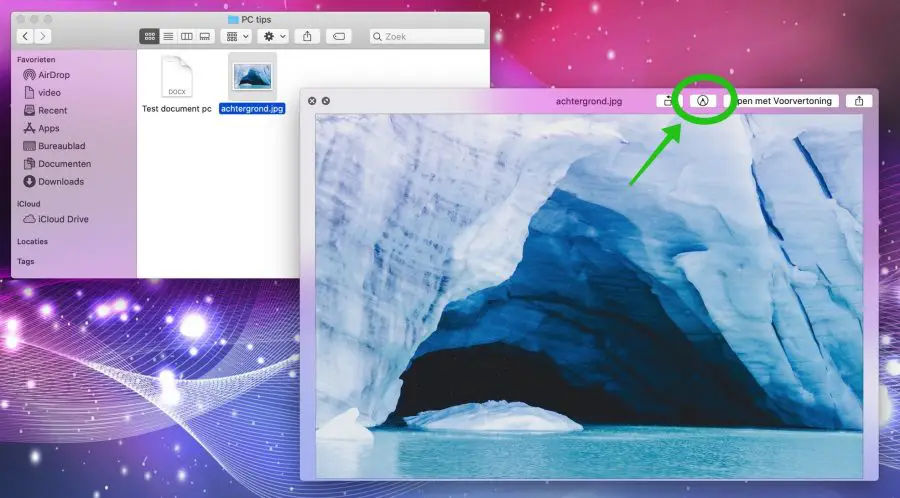Go back in Finder window
Screen dimensions: 900x498
point(25,36)
